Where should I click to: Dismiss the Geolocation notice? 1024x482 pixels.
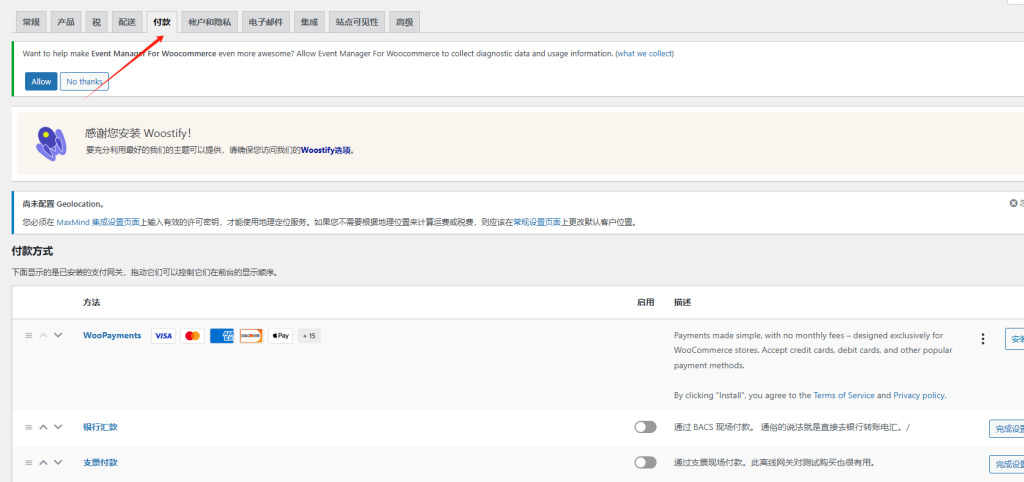tap(1014, 204)
